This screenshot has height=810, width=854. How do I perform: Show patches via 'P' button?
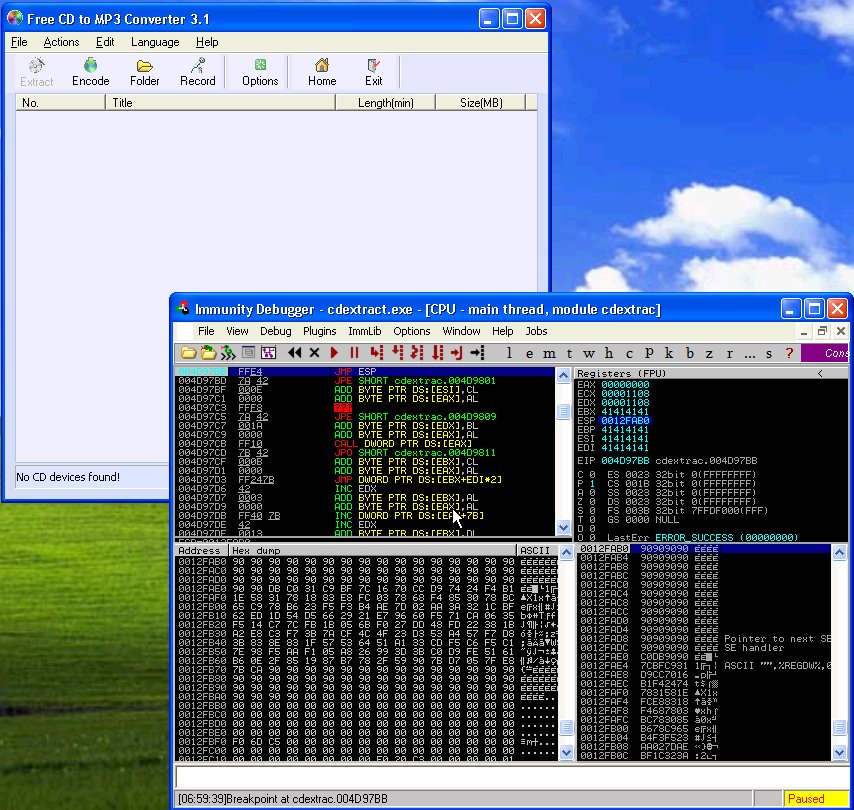tap(649, 354)
